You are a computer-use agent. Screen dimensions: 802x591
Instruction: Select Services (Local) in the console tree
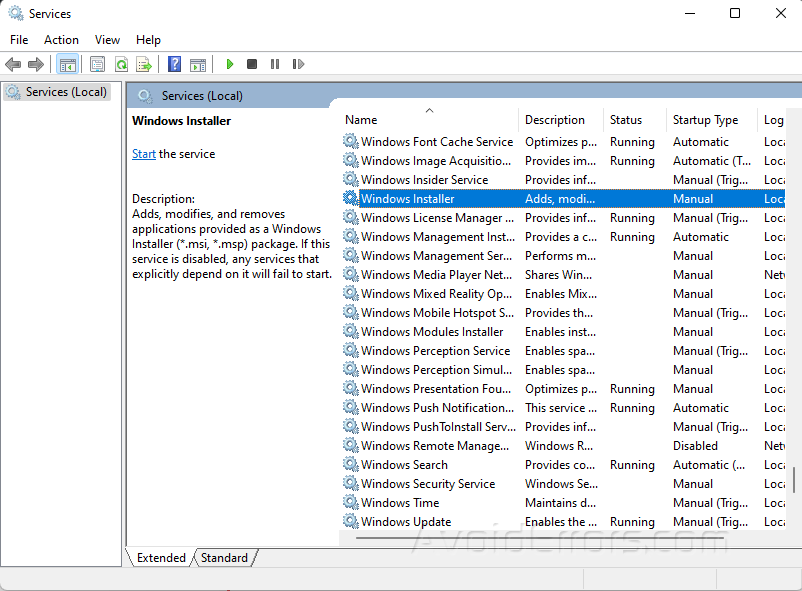click(66, 92)
